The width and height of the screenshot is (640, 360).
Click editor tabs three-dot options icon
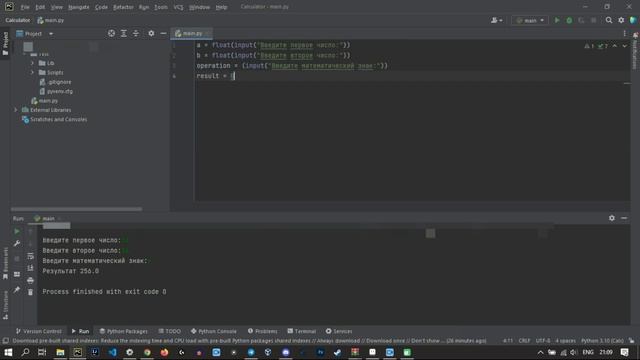[624, 33]
